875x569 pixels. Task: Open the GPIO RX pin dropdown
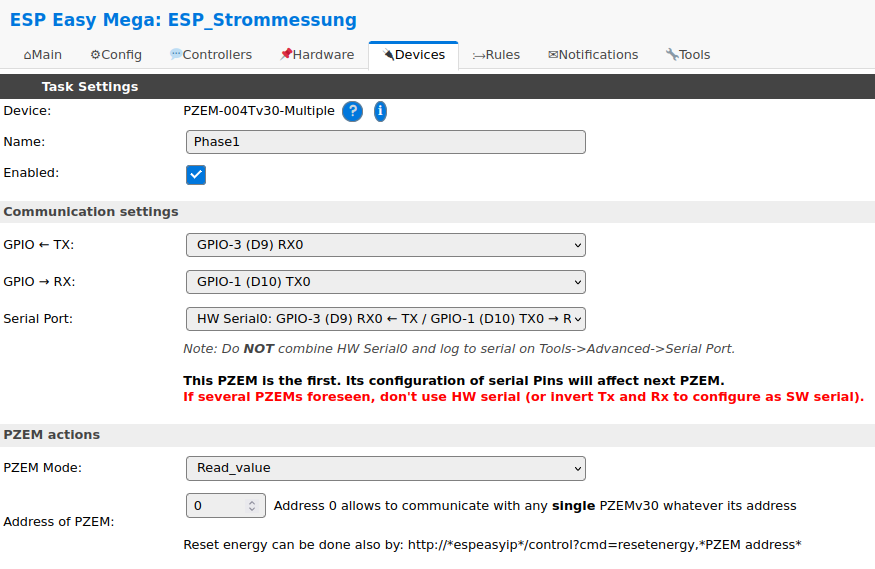(386, 282)
